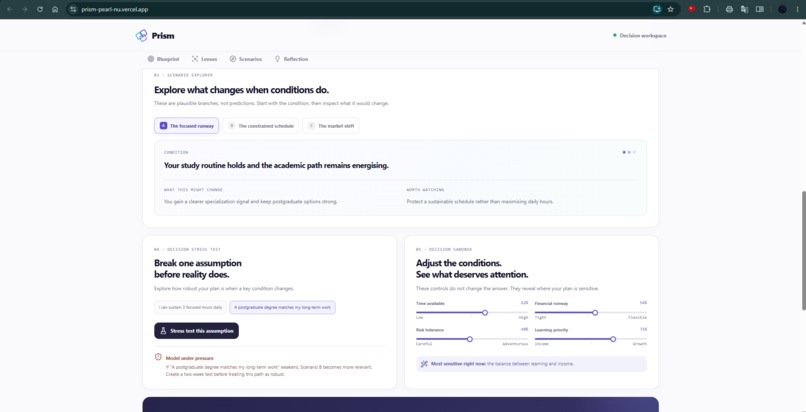Click 'Explore how robust your plan is' description
Image resolution: width=806 pixels, height=412 pixels.
224,289
